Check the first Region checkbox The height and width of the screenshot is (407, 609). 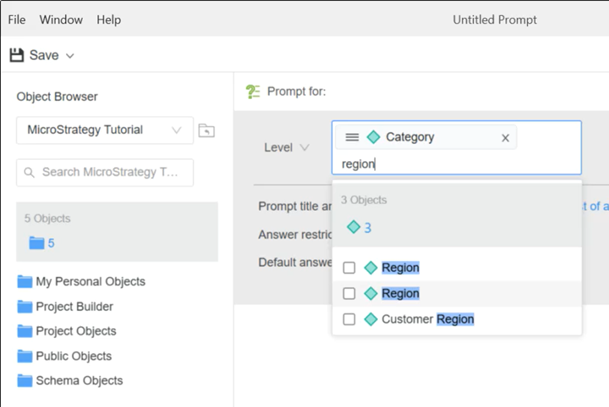[349, 268]
